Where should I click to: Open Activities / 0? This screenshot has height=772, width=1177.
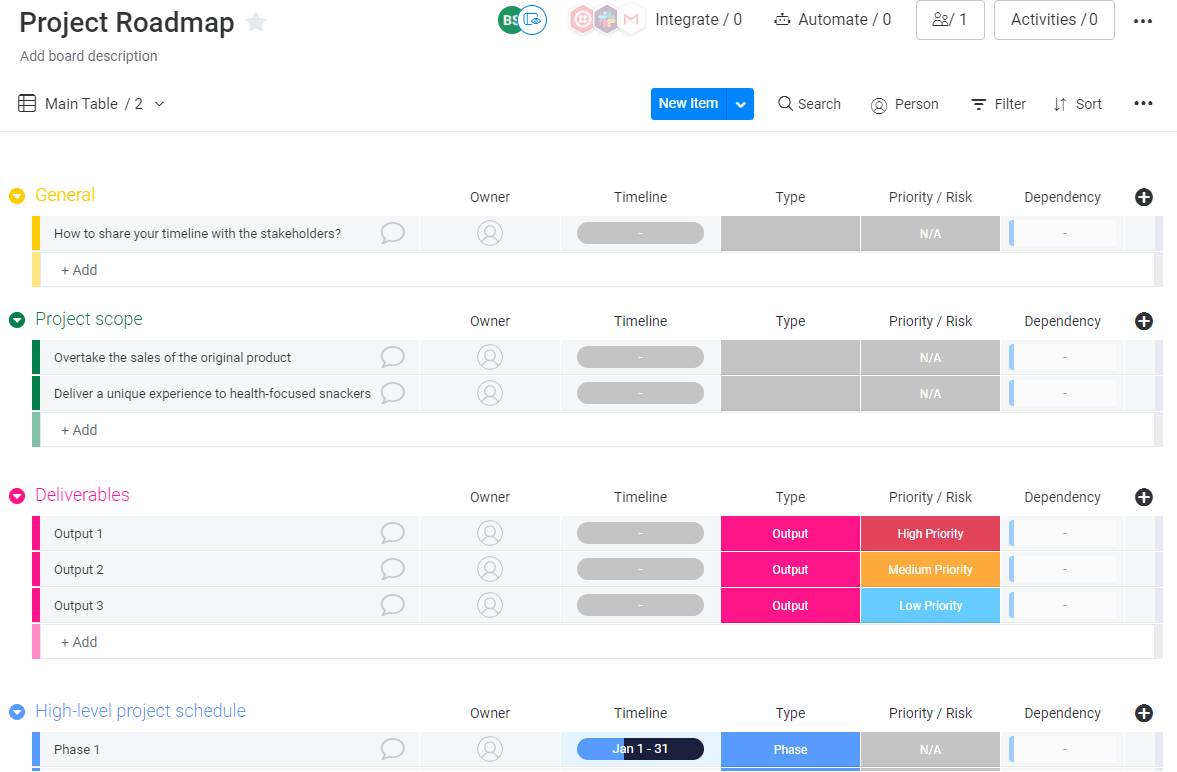tap(1054, 20)
